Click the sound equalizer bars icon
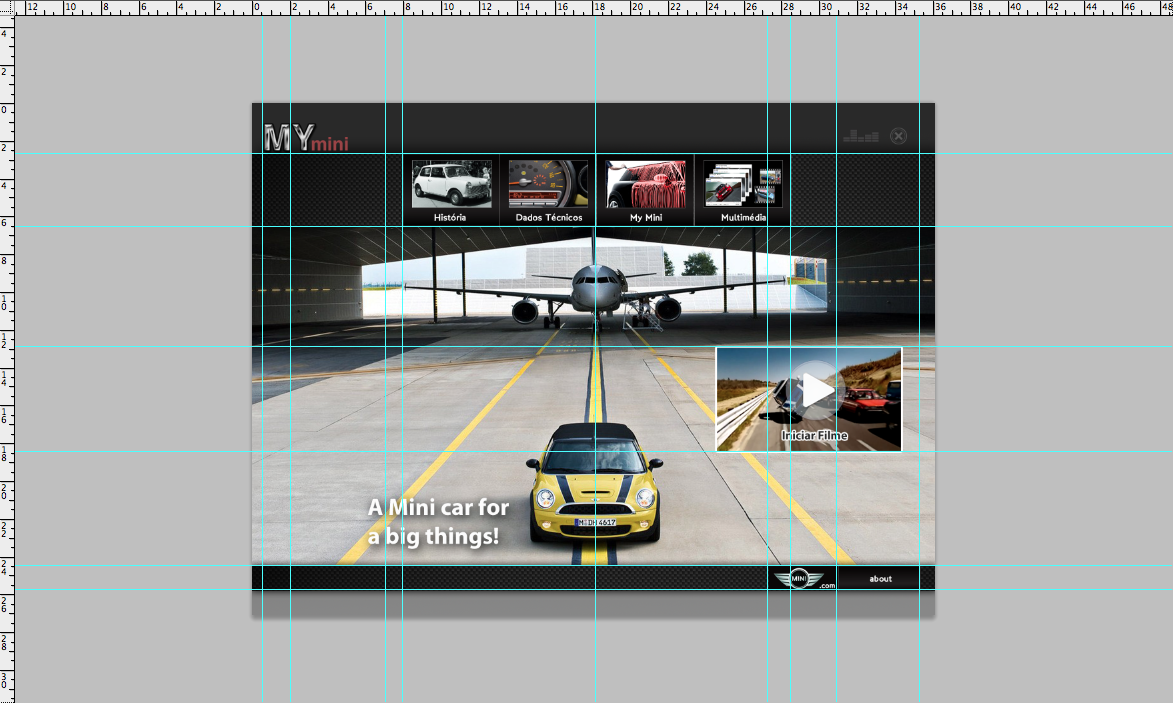The width and height of the screenshot is (1173, 703). [860, 136]
